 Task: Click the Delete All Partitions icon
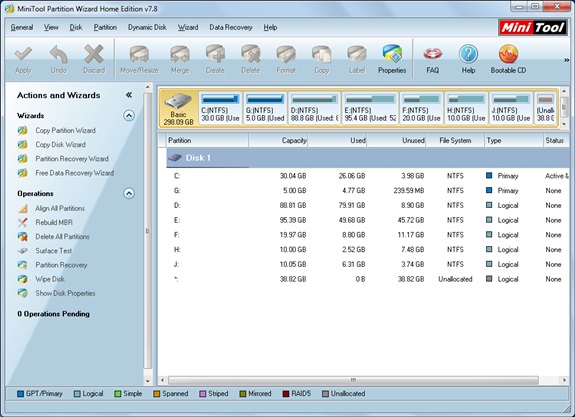pos(23,237)
